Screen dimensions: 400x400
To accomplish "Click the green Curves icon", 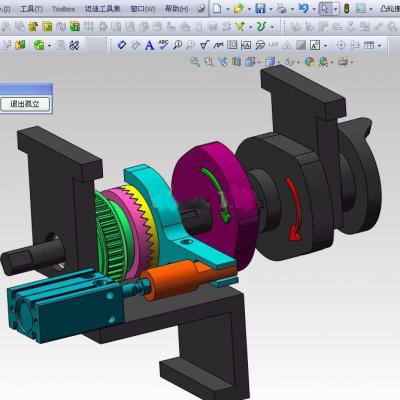I will (x=261, y=26).
